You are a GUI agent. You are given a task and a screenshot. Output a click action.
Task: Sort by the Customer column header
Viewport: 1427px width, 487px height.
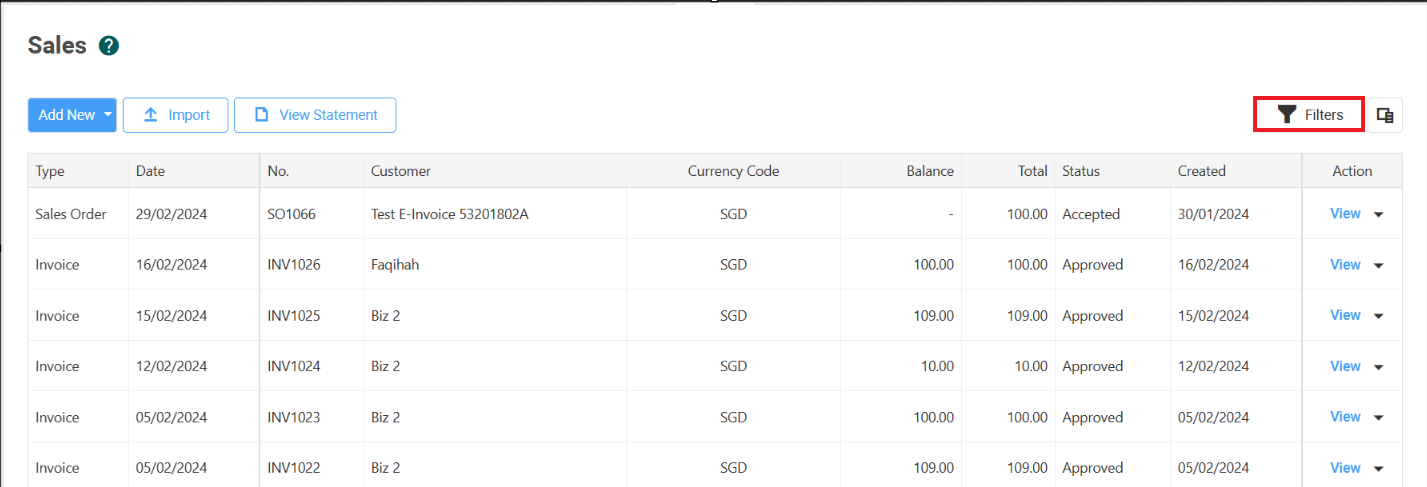pos(401,171)
